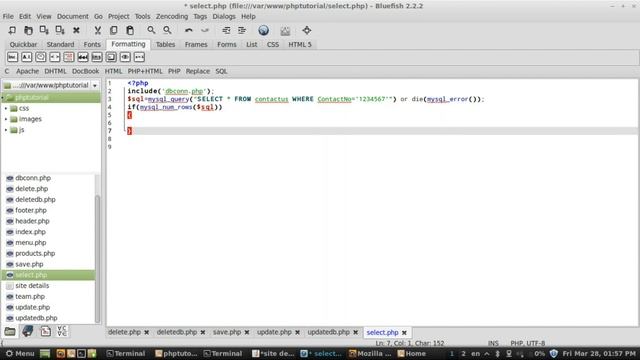Click the INS insert mode indicator in status bar

point(493,343)
